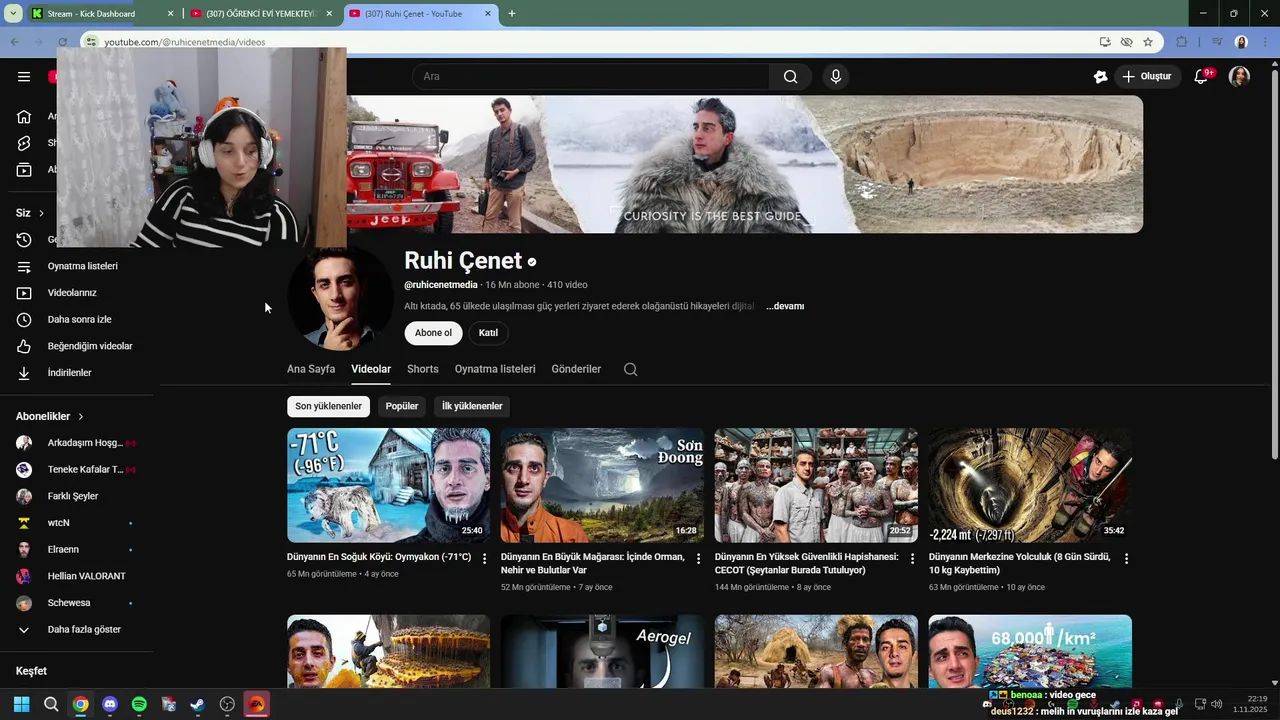This screenshot has height=720, width=1280.
Task: Click the Abone ol subscribe button
Action: pos(433,333)
